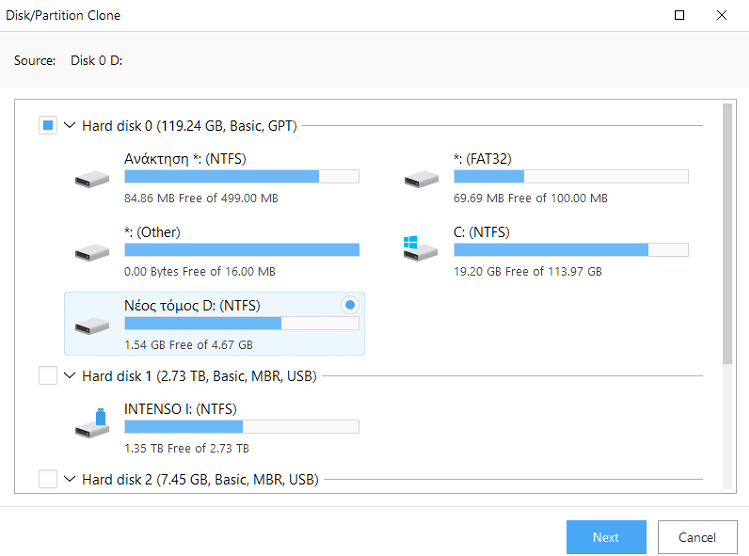The height and width of the screenshot is (556, 749).
Task: Close the Disk/Partition Clone dialog
Action: [721, 15]
